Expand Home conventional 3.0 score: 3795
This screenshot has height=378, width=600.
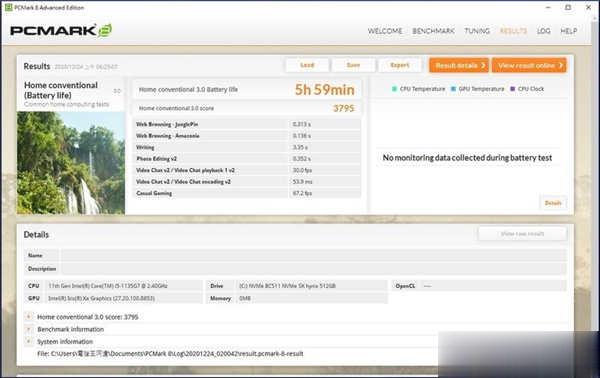28,316
